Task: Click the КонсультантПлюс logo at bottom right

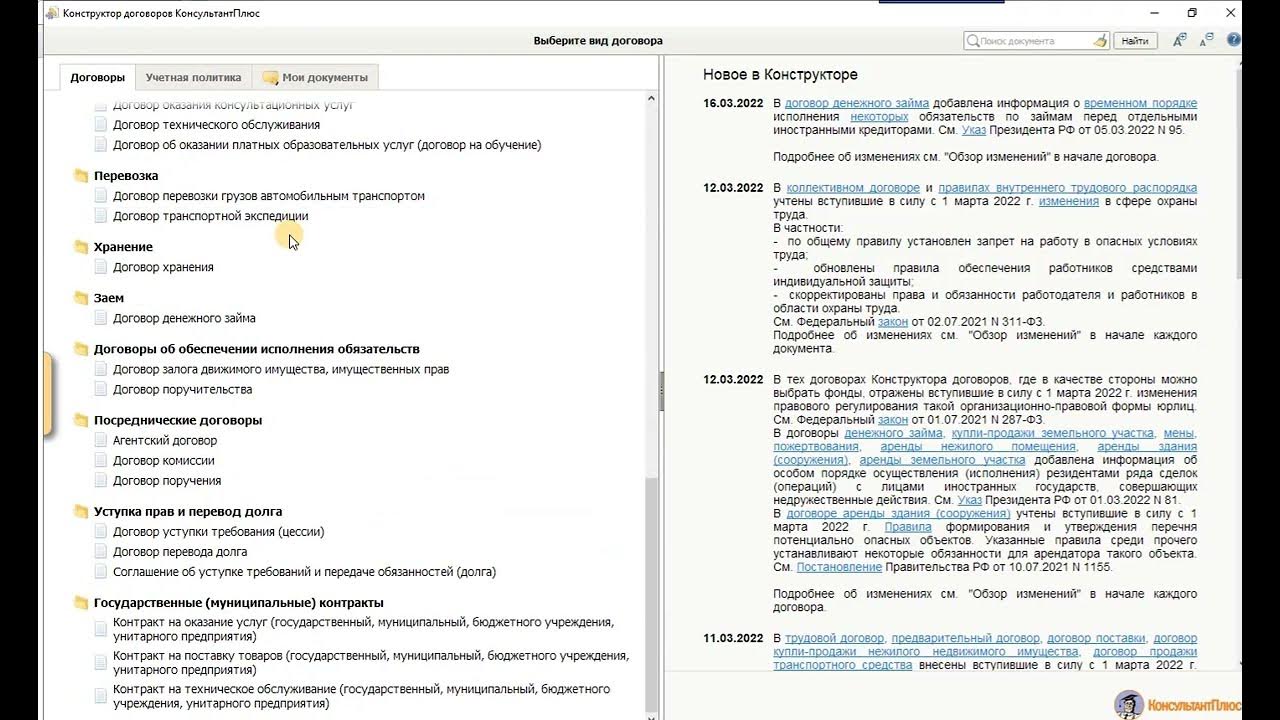Action: coord(1177,703)
